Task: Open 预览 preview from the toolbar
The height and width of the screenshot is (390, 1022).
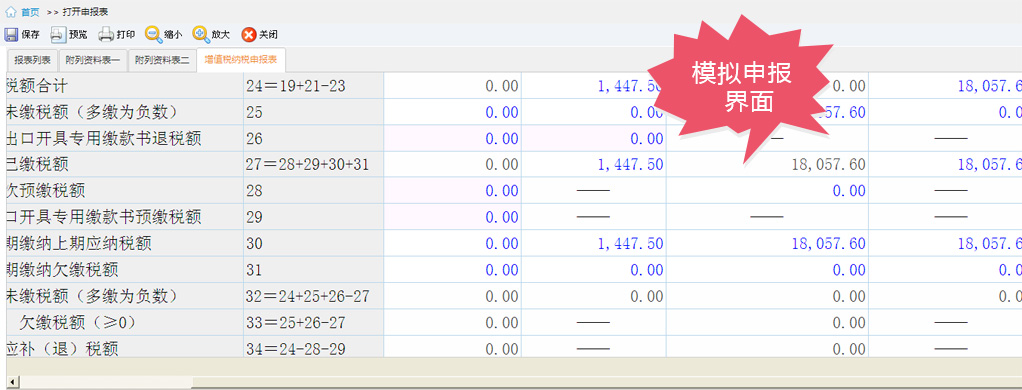Action: pos(59,35)
